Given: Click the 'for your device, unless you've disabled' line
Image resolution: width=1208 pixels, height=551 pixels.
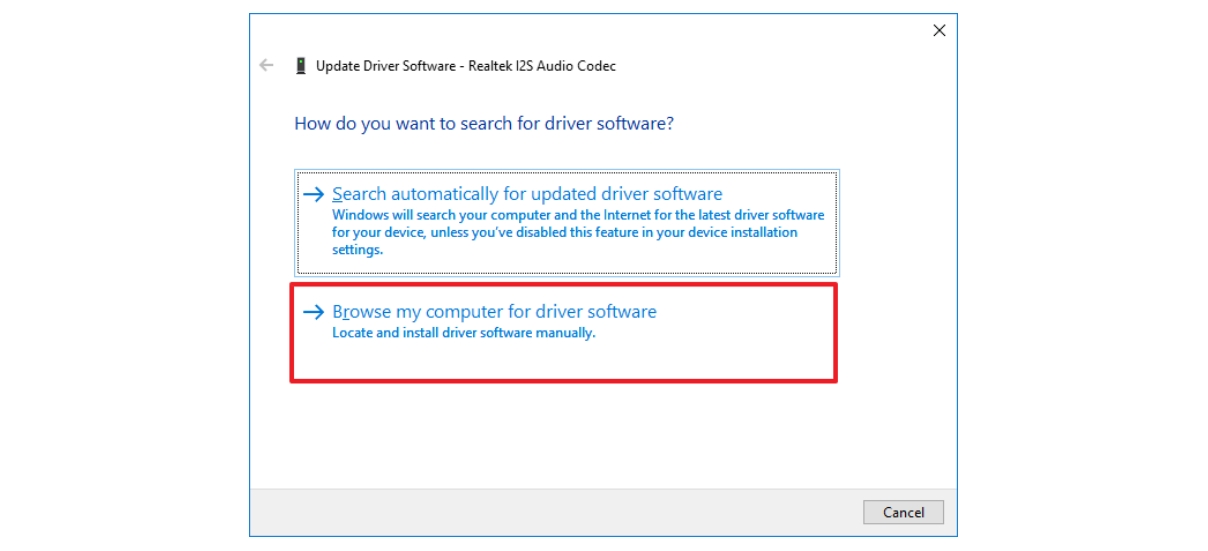Looking at the screenshot, I should click(564, 232).
